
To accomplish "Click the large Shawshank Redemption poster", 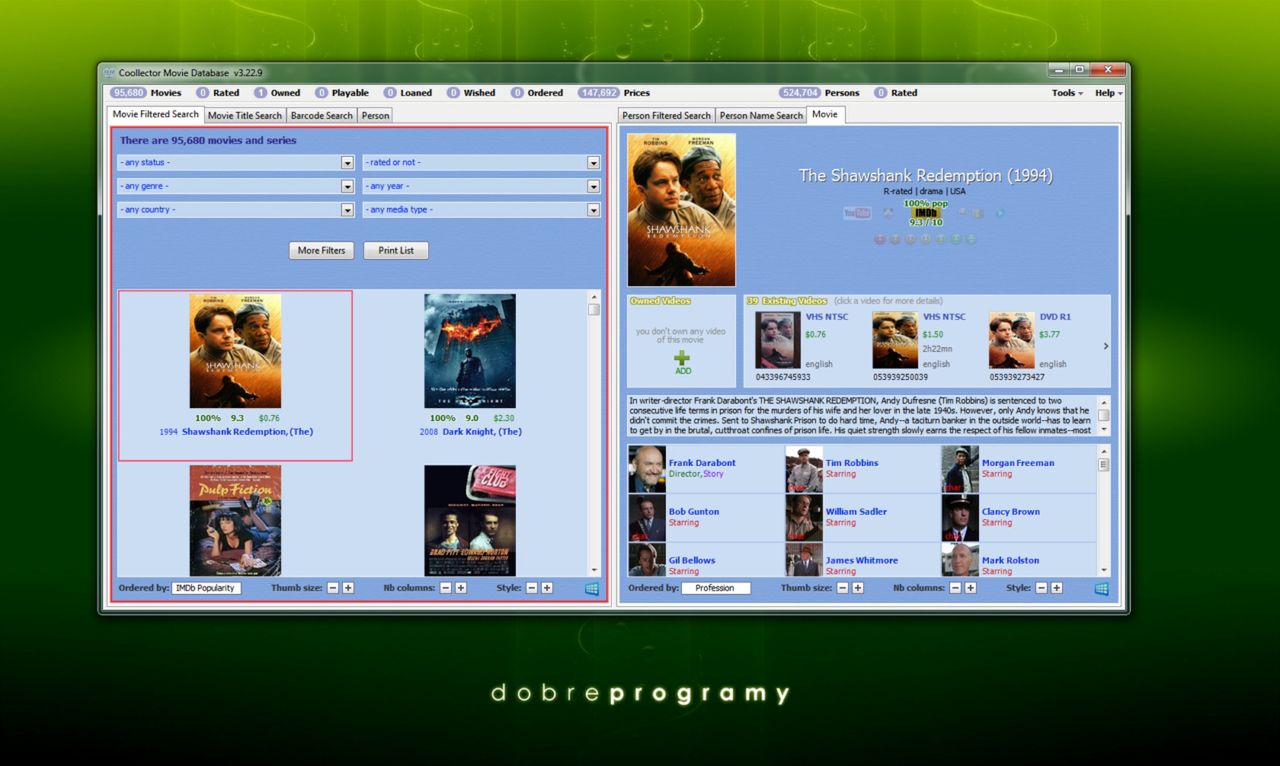I will tap(681, 210).
